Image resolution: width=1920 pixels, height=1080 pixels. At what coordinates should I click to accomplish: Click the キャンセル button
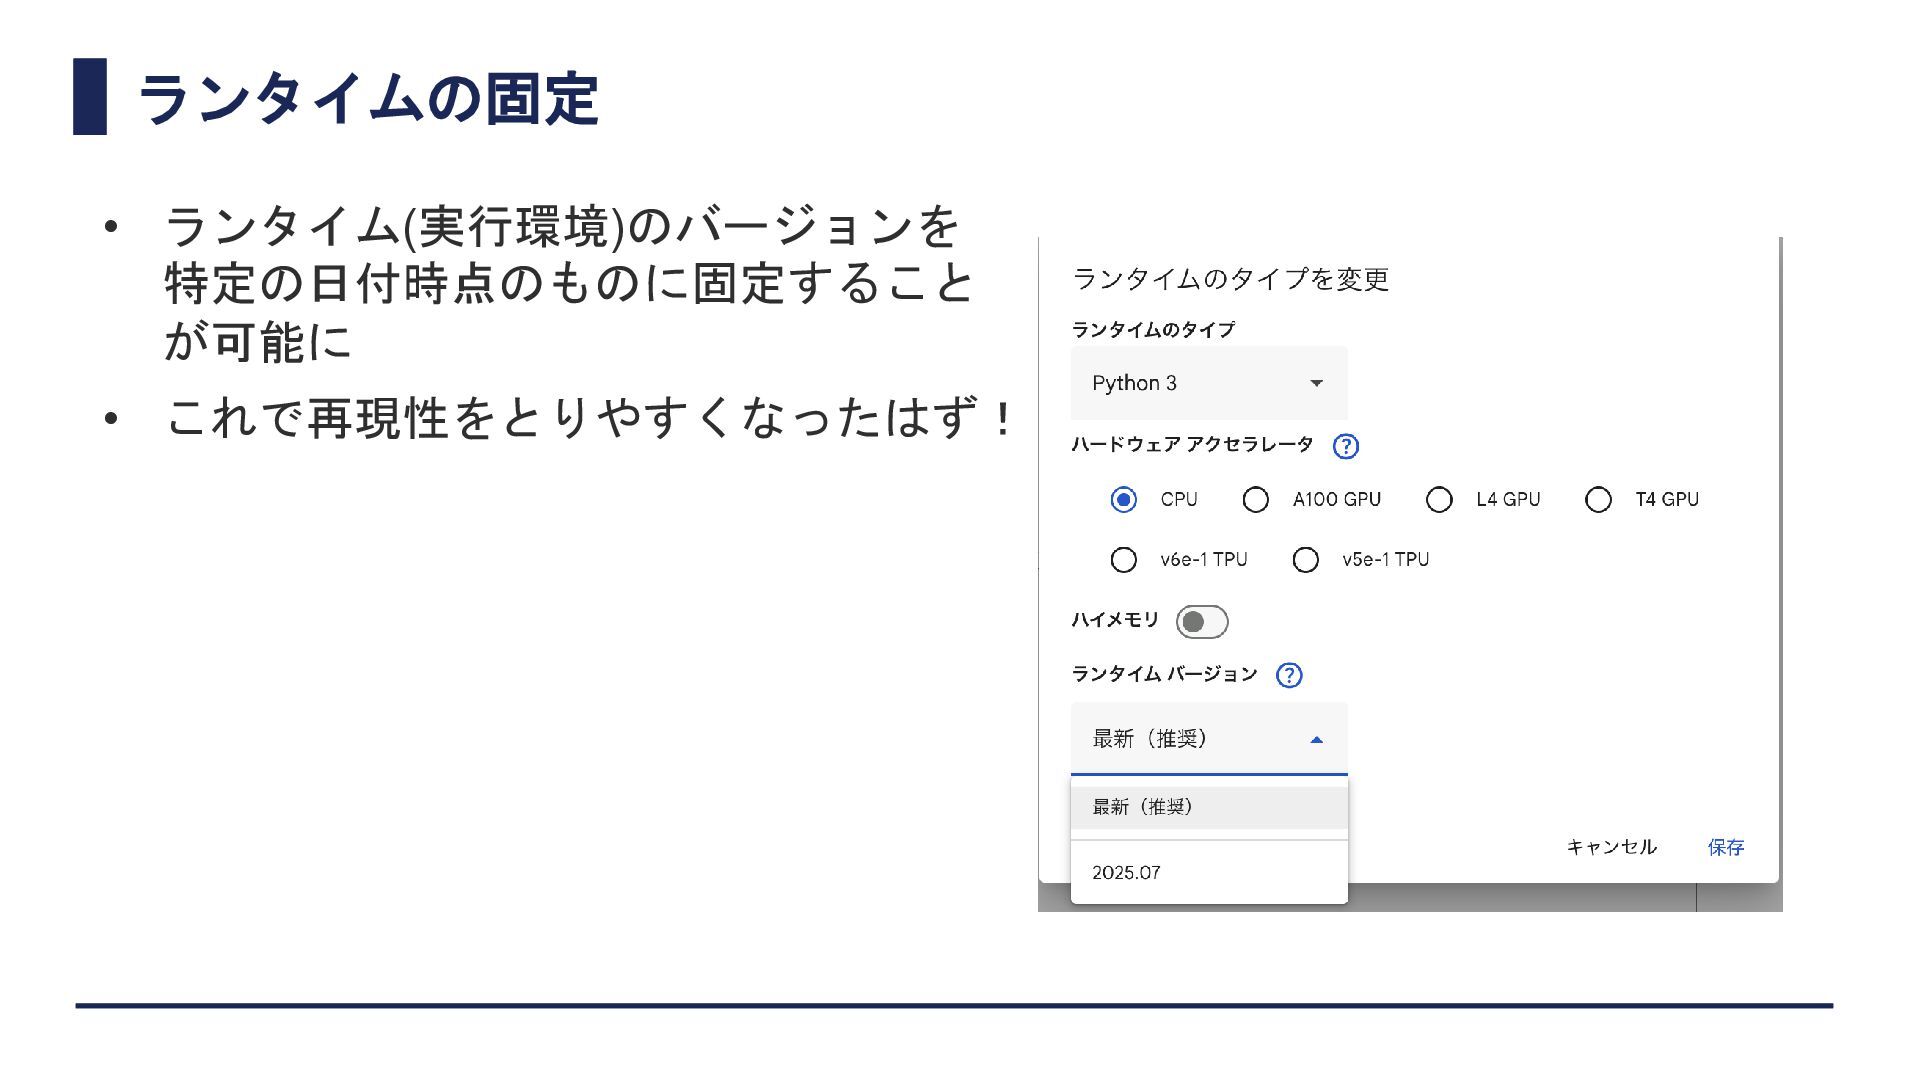coord(1611,847)
